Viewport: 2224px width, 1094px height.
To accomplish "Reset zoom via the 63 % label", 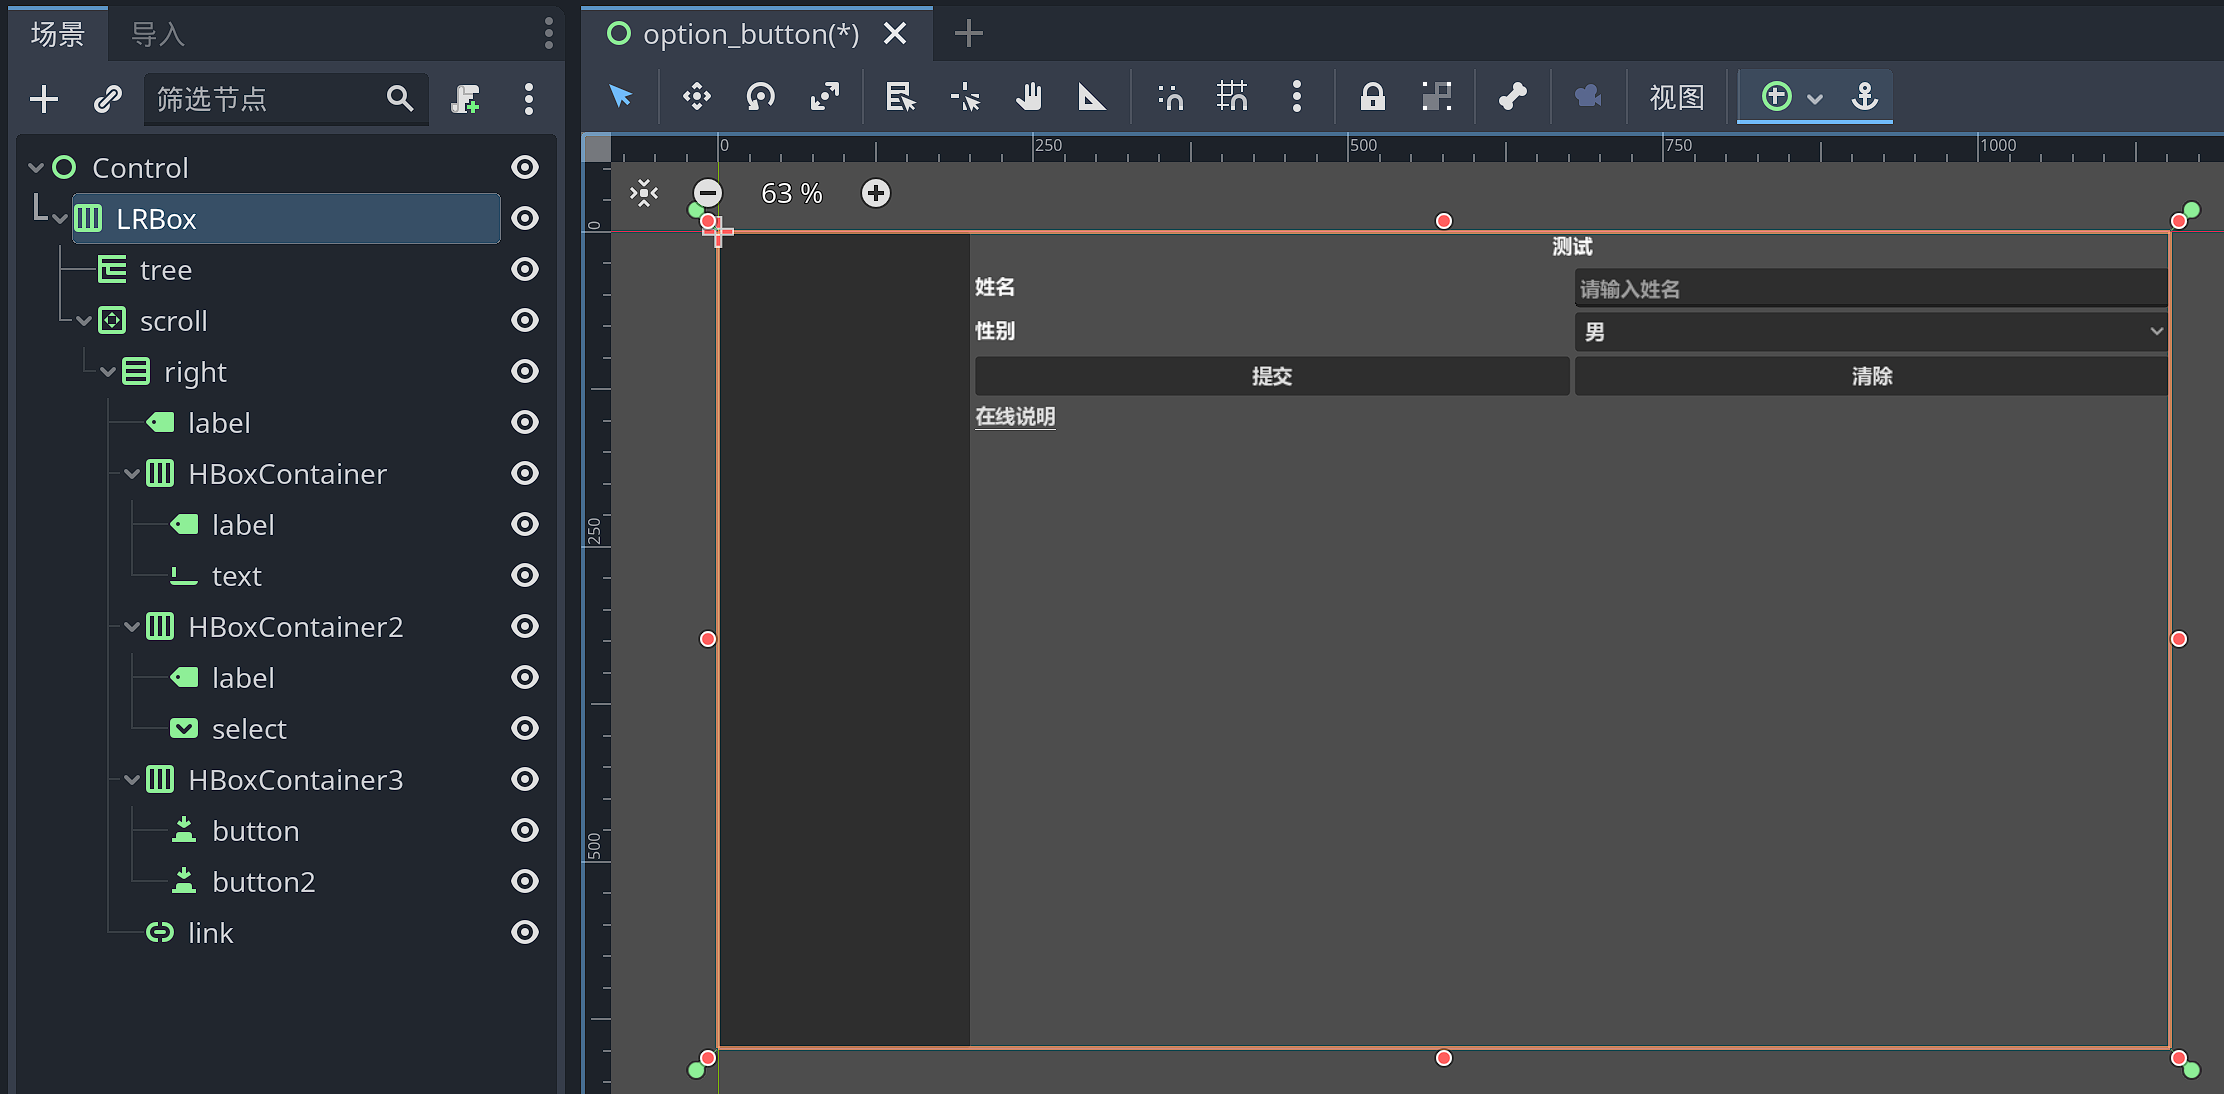I will pyautogui.click(x=792, y=193).
